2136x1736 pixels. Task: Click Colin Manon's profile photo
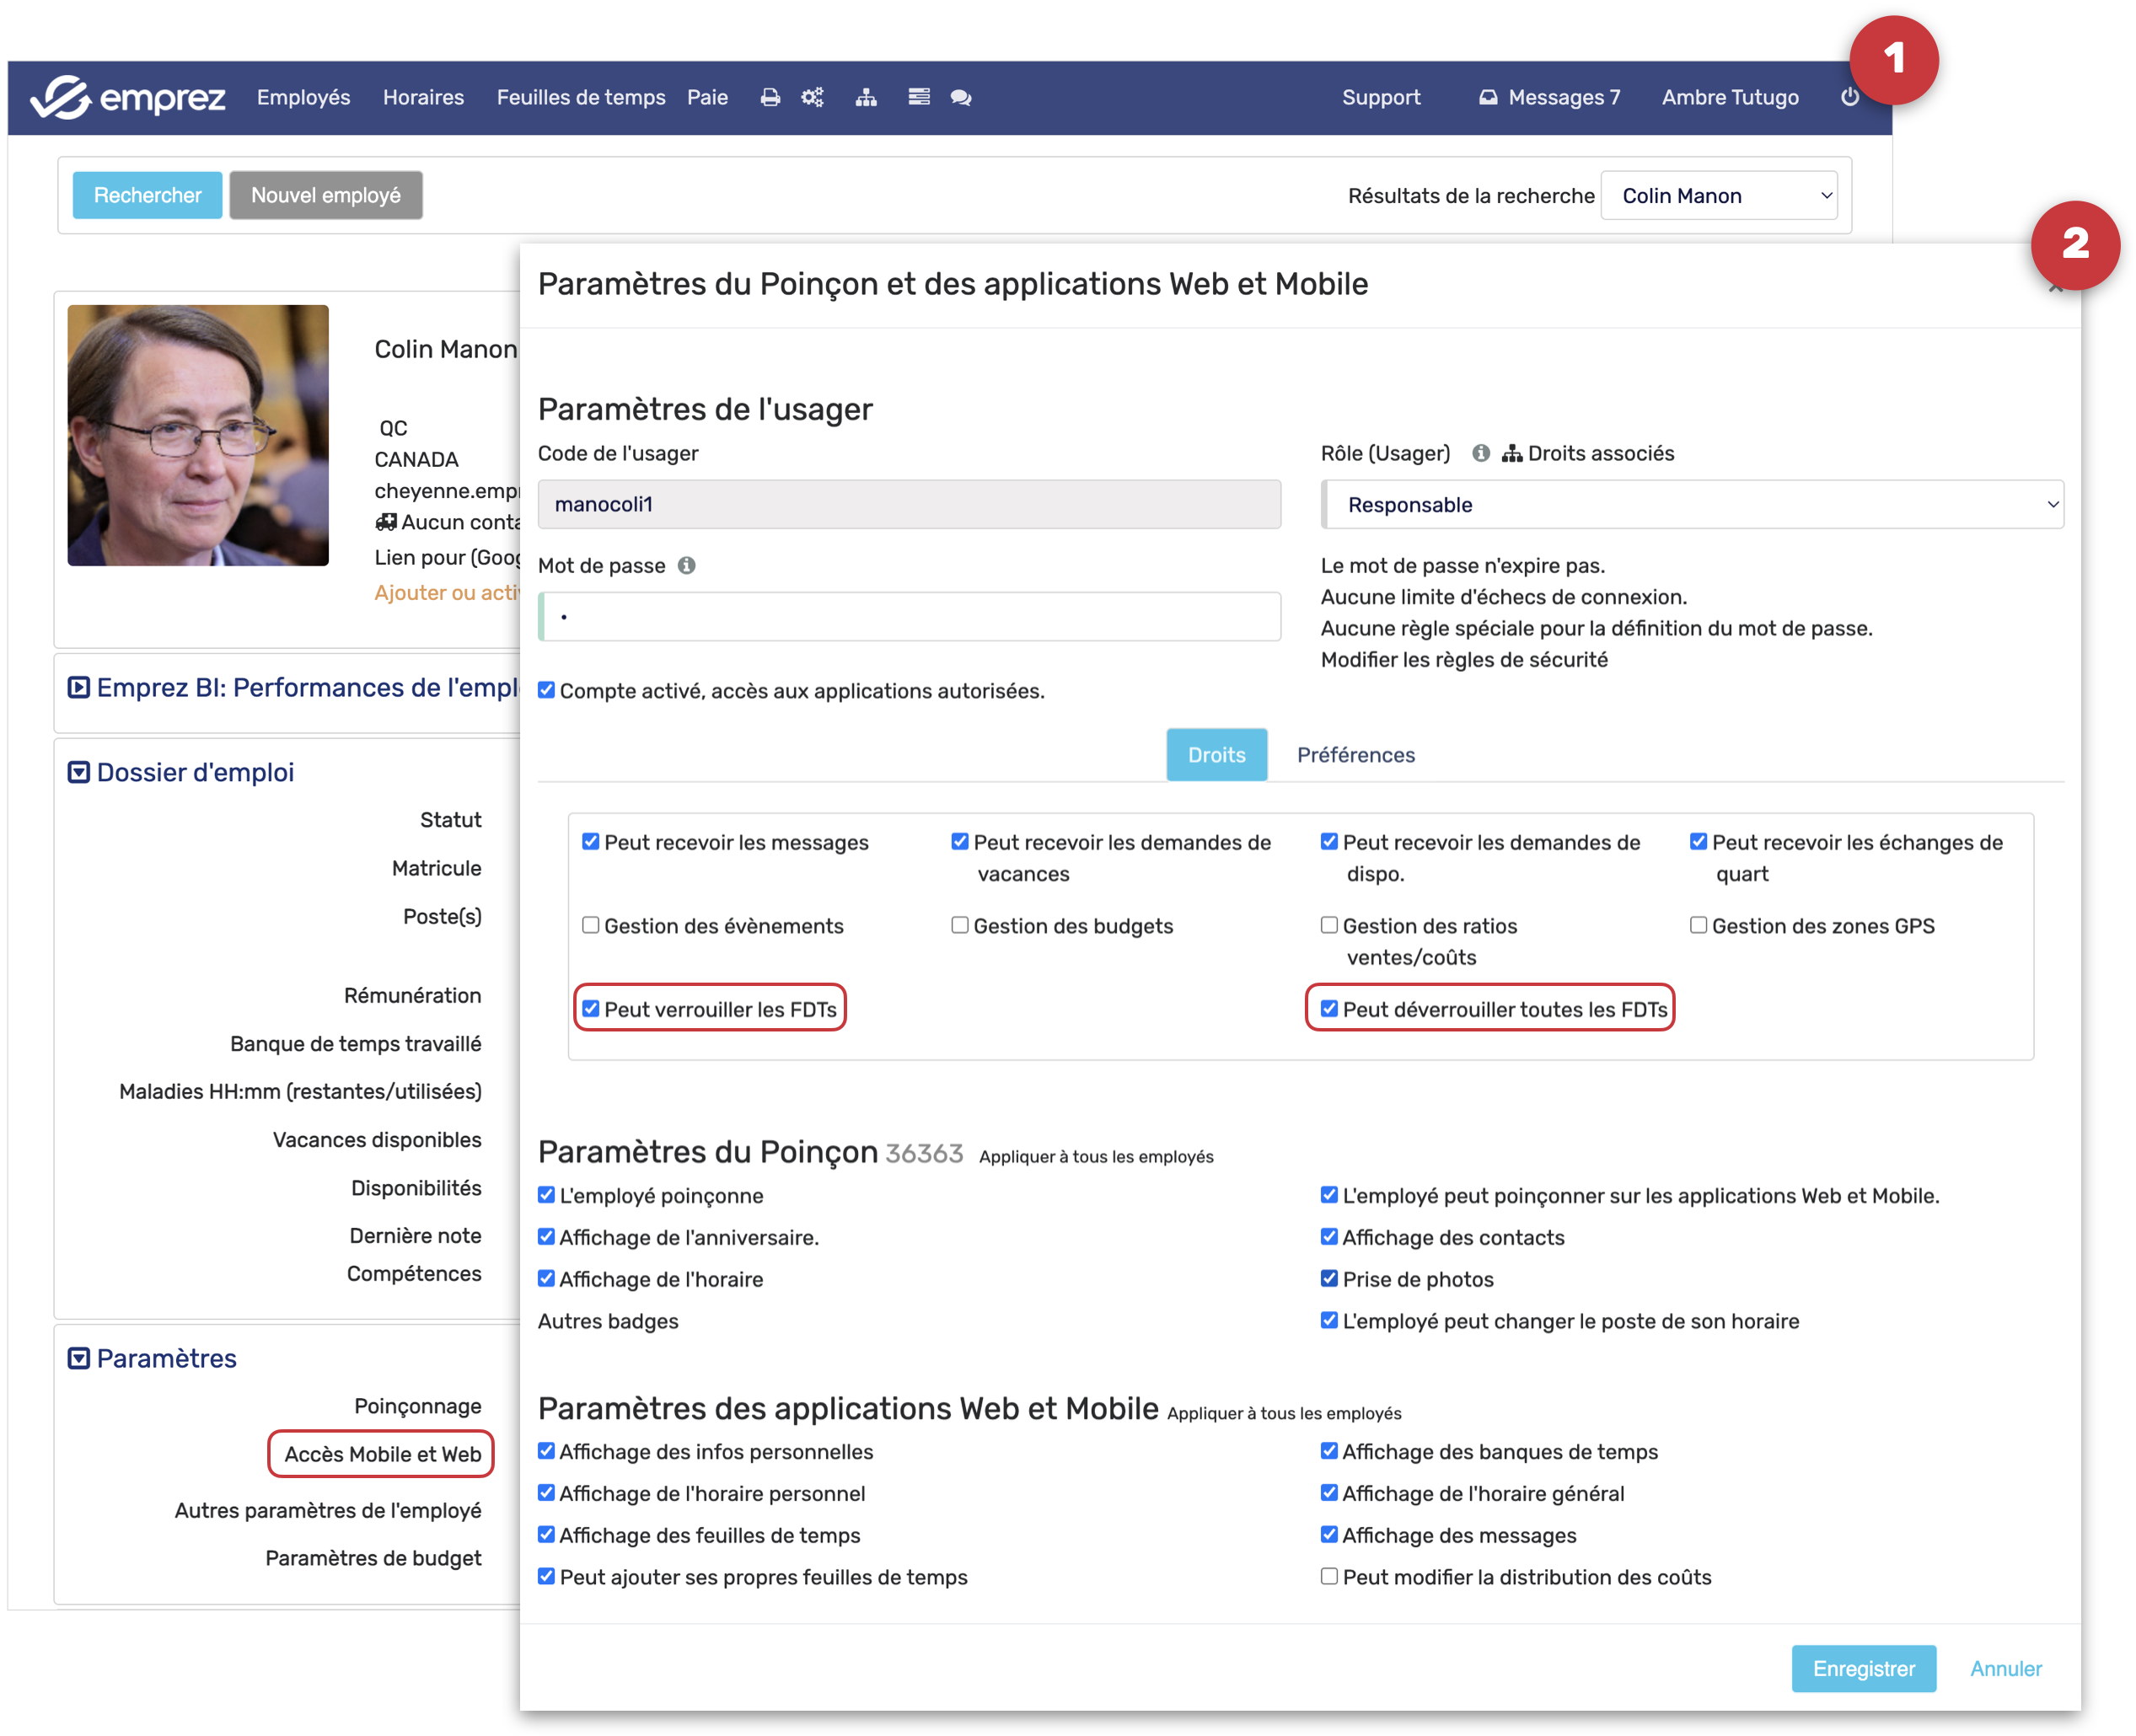198,436
